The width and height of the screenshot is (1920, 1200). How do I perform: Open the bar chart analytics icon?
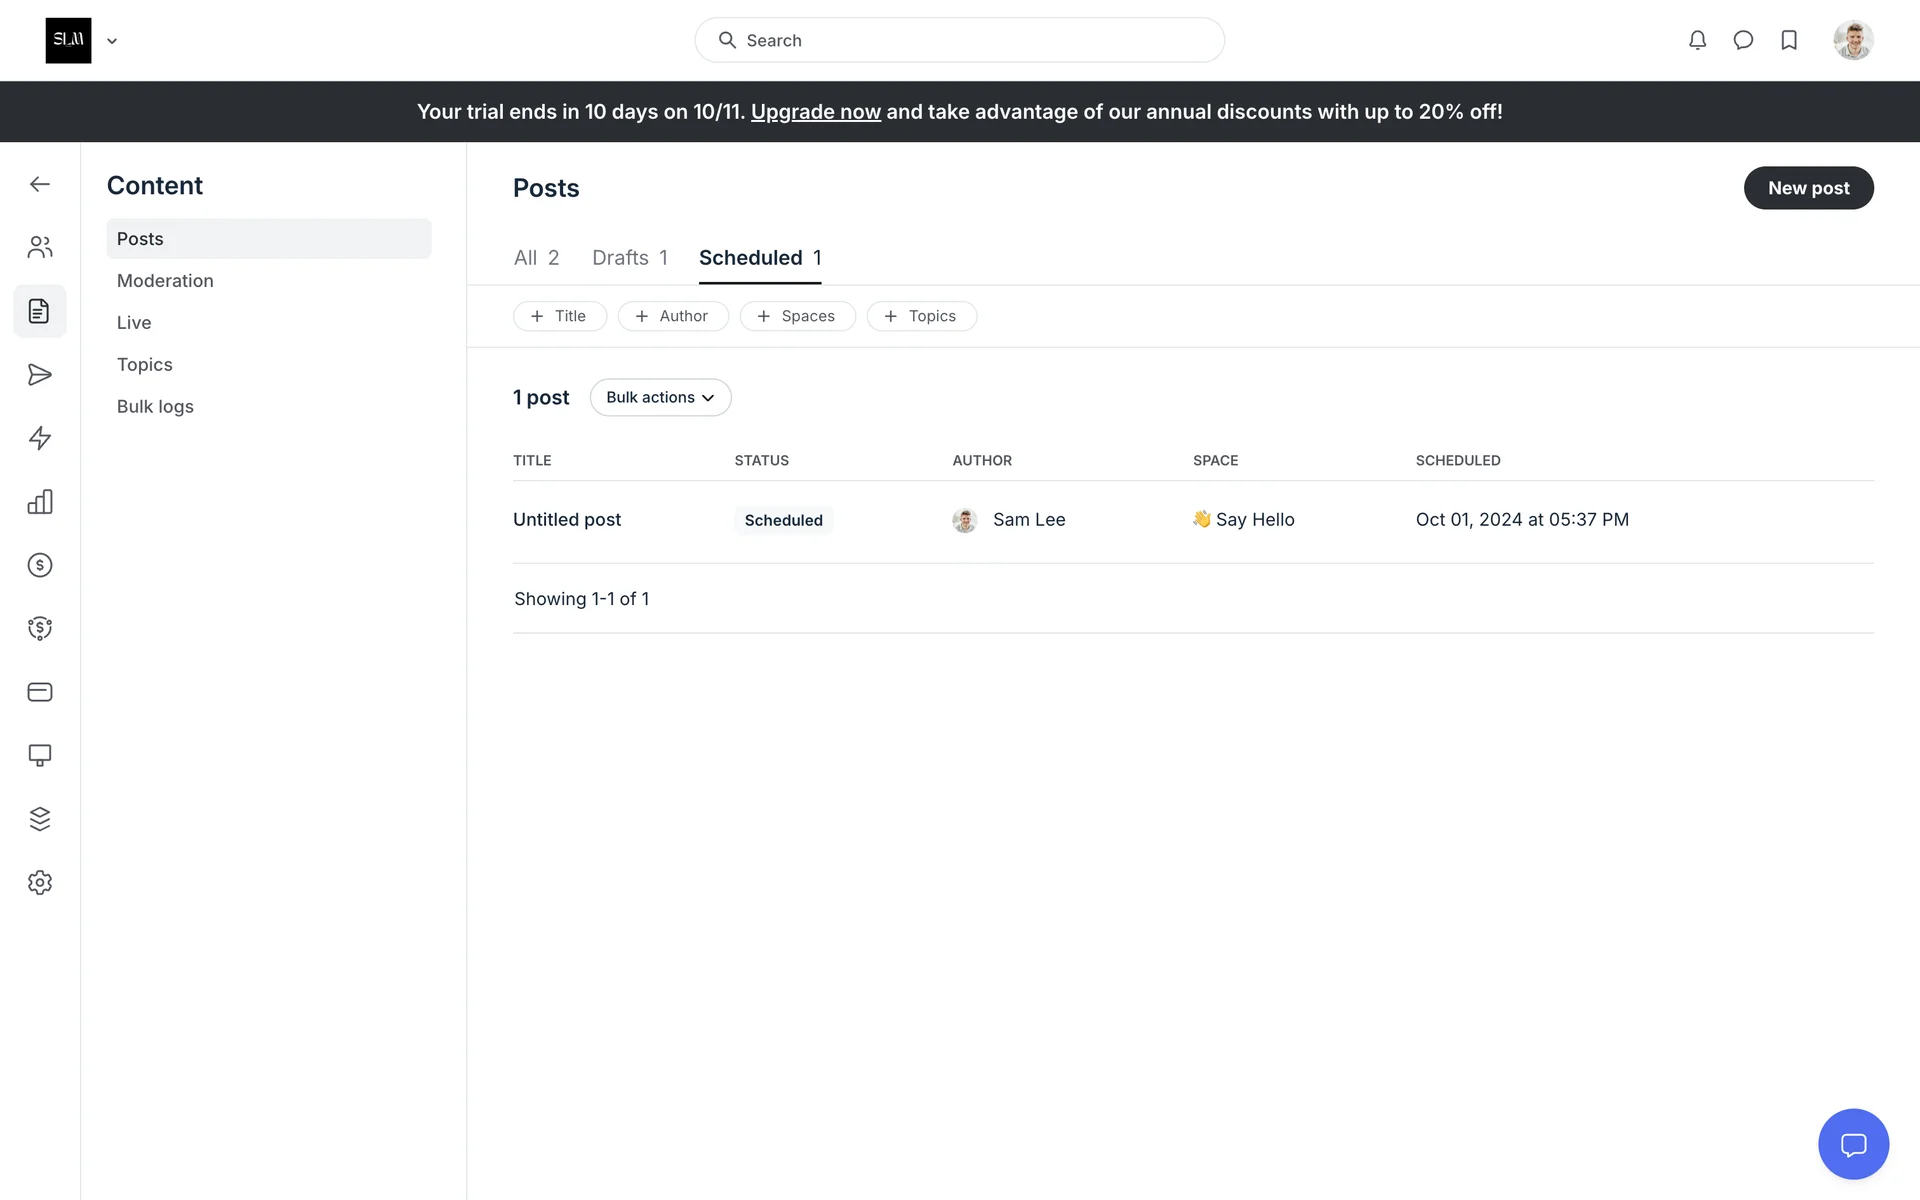(40, 502)
